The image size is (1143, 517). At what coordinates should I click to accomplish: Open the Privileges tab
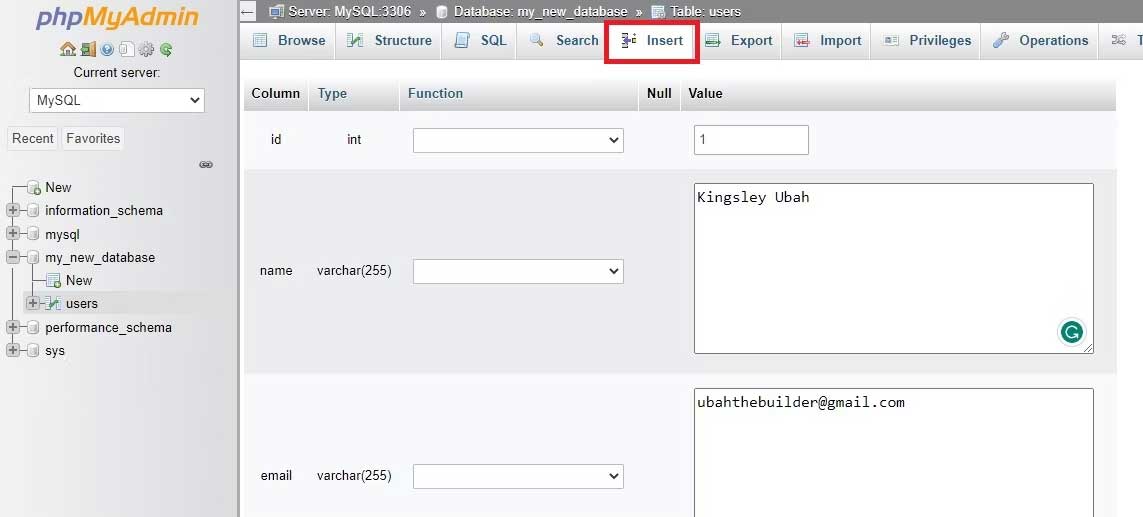[927, 41]
